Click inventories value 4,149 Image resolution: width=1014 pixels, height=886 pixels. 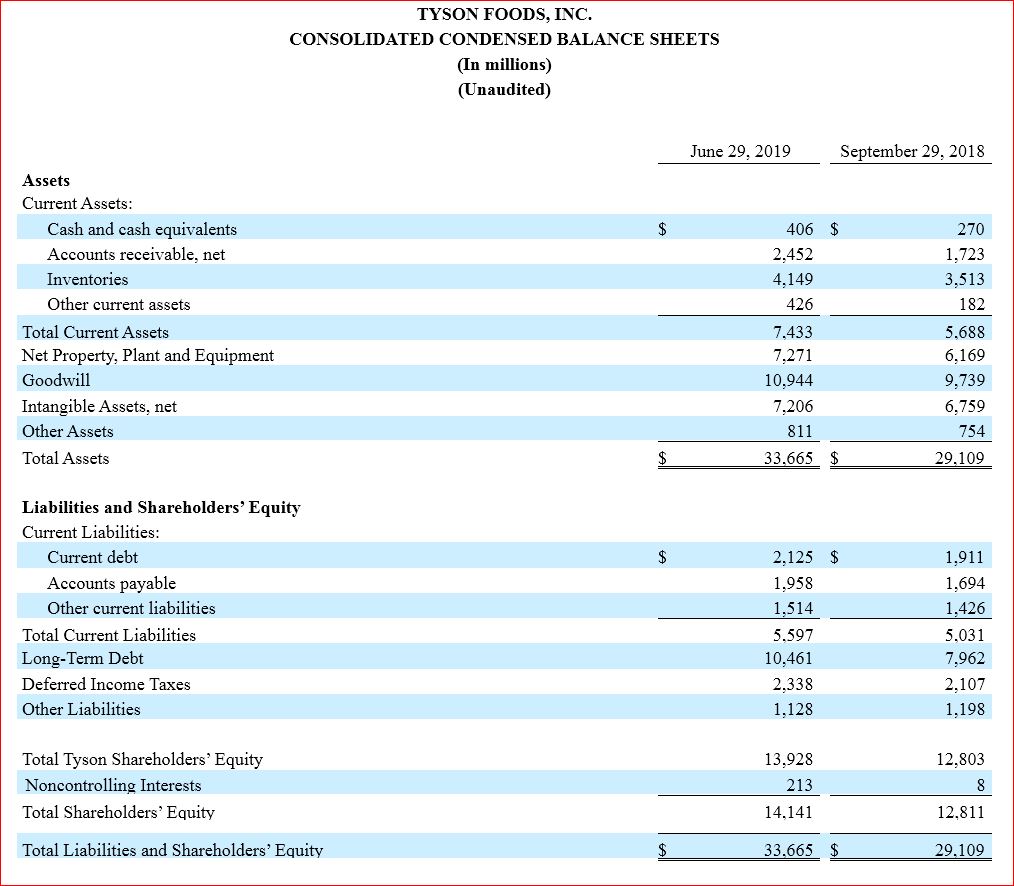click(792, 279)
